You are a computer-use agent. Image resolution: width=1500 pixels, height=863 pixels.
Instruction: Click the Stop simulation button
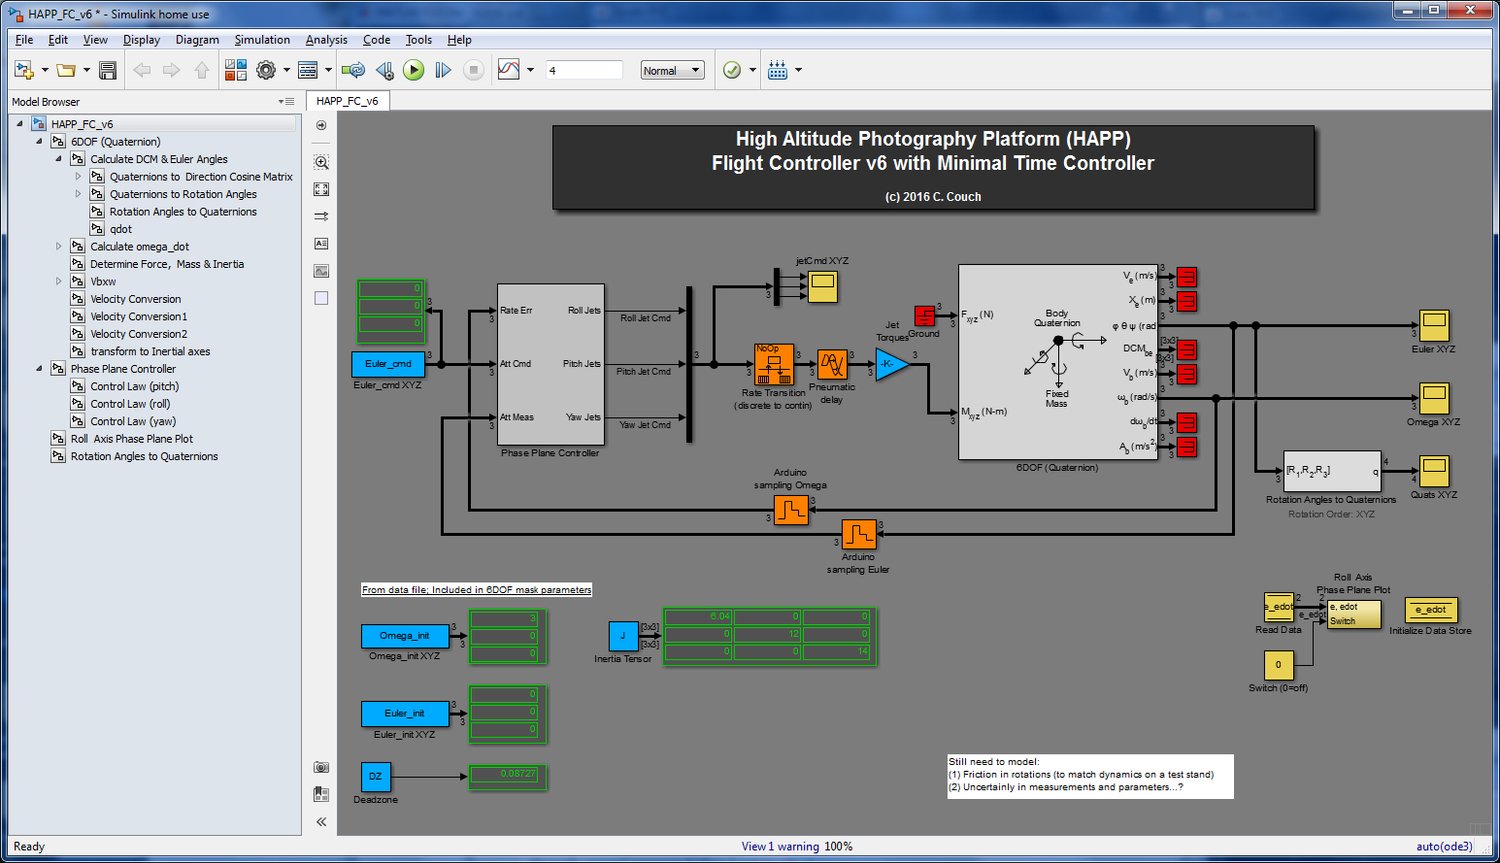tap(474, 70)
